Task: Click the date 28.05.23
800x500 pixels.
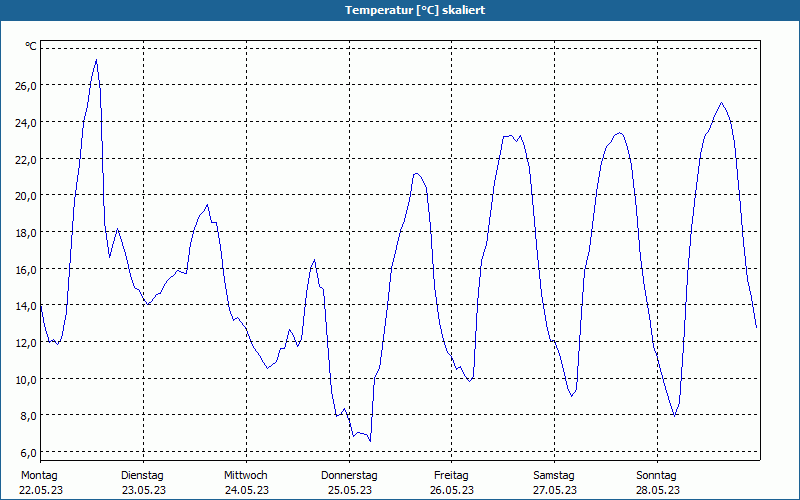Action: click(658, 490)
